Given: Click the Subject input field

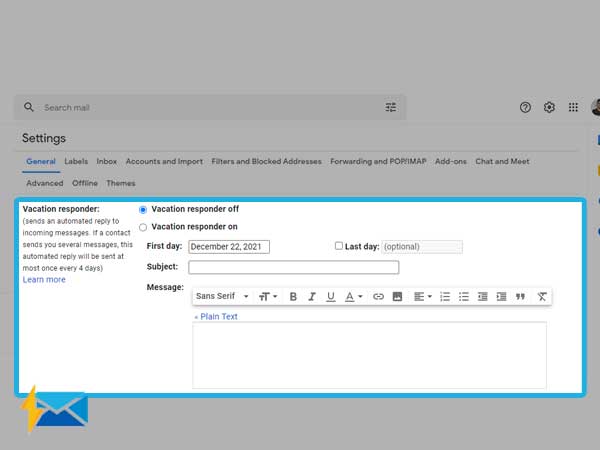Looking at the screenshot, I should pyautogui.click(x=293, y=267).
